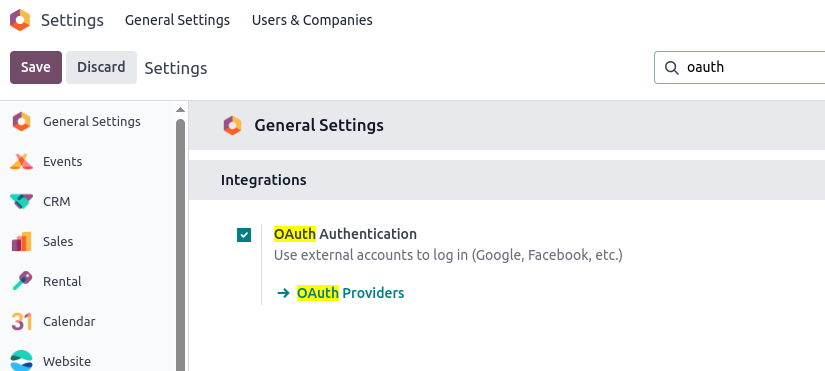Choose the Rental key icon
Screen dimensions: 825x371
point(22,282)
